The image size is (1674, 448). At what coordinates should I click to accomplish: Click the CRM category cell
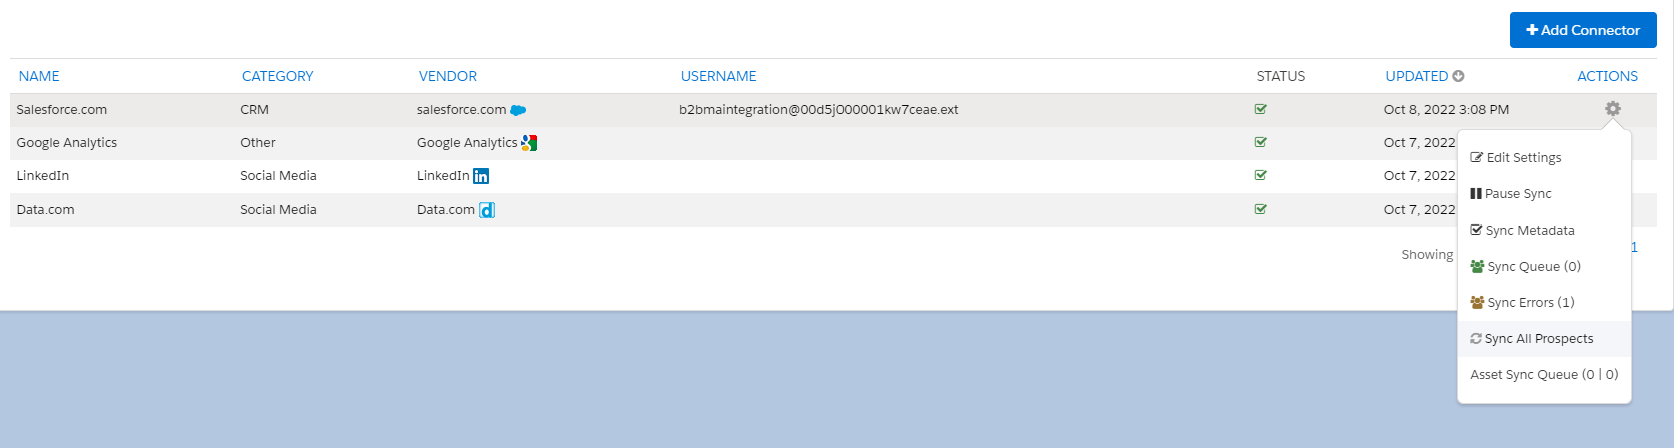[255, 110]
